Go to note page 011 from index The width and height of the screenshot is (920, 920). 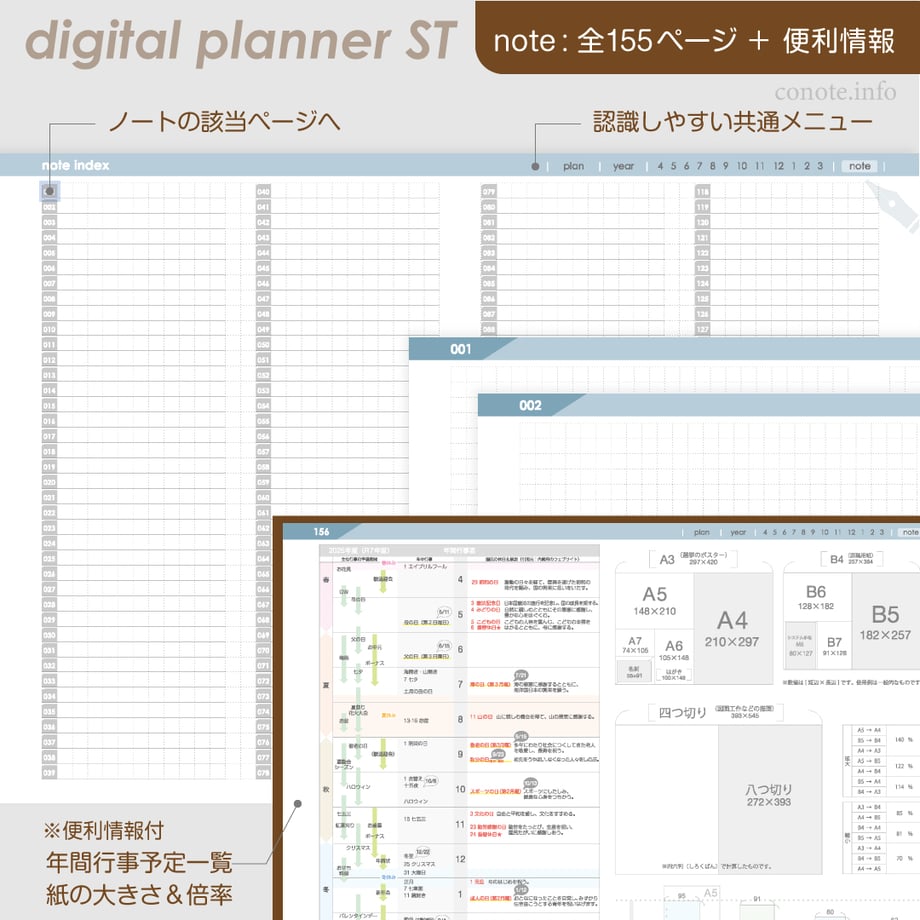click(49, 344)
